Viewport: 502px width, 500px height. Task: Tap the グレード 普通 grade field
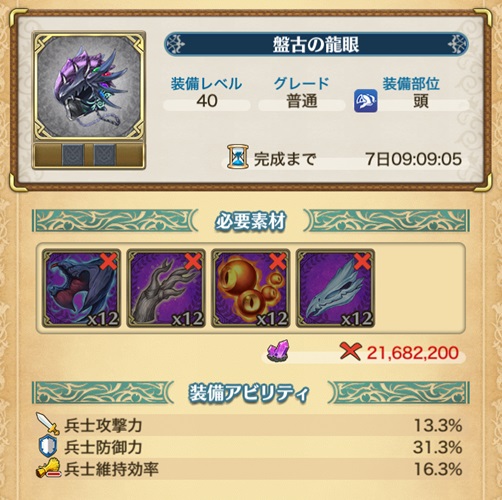[301, 93]
